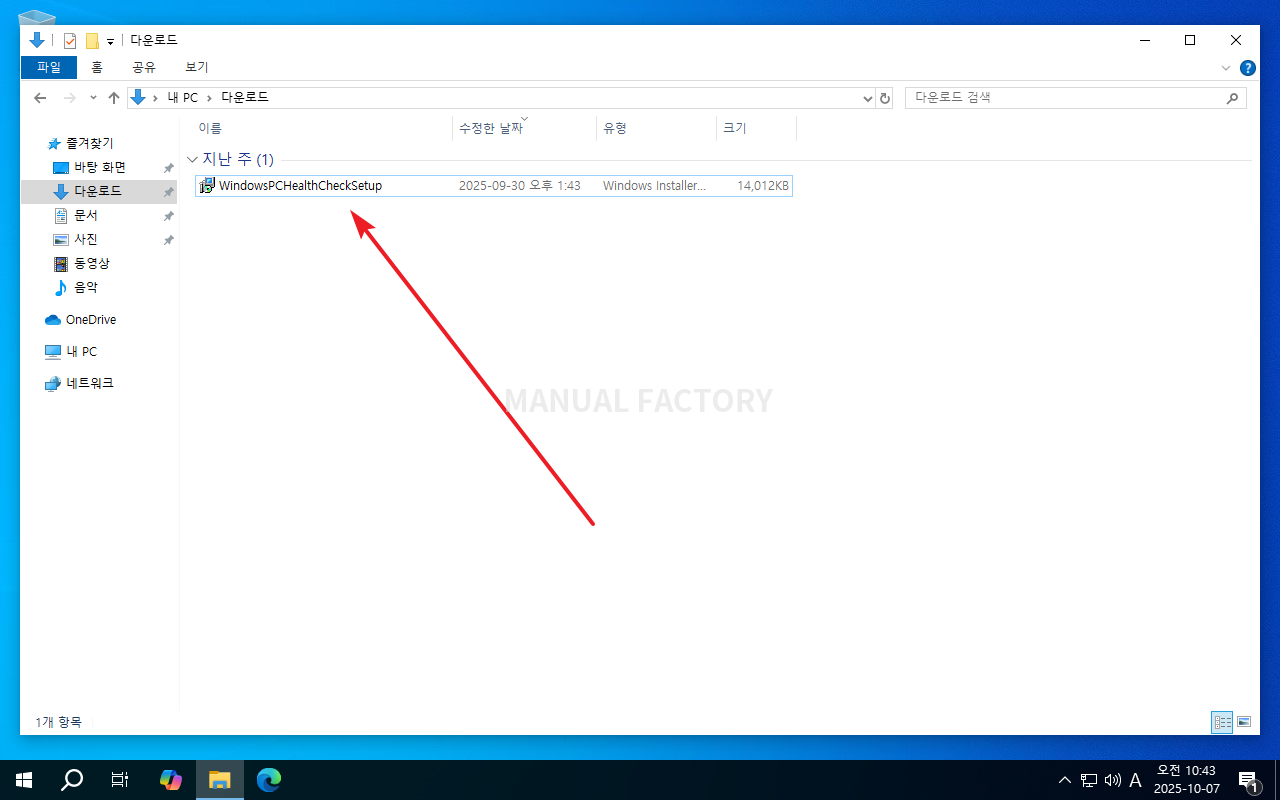Click in the 다운로드 검색 search box
The height and width of the screenshot is (800, 1280).
click(1065, 98)
